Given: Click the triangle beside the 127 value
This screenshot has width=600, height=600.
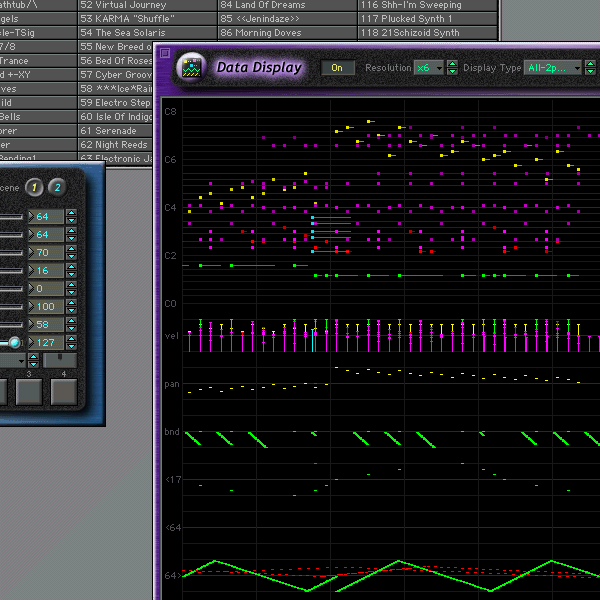Looking at the screenshot, I should click(31, 342).
